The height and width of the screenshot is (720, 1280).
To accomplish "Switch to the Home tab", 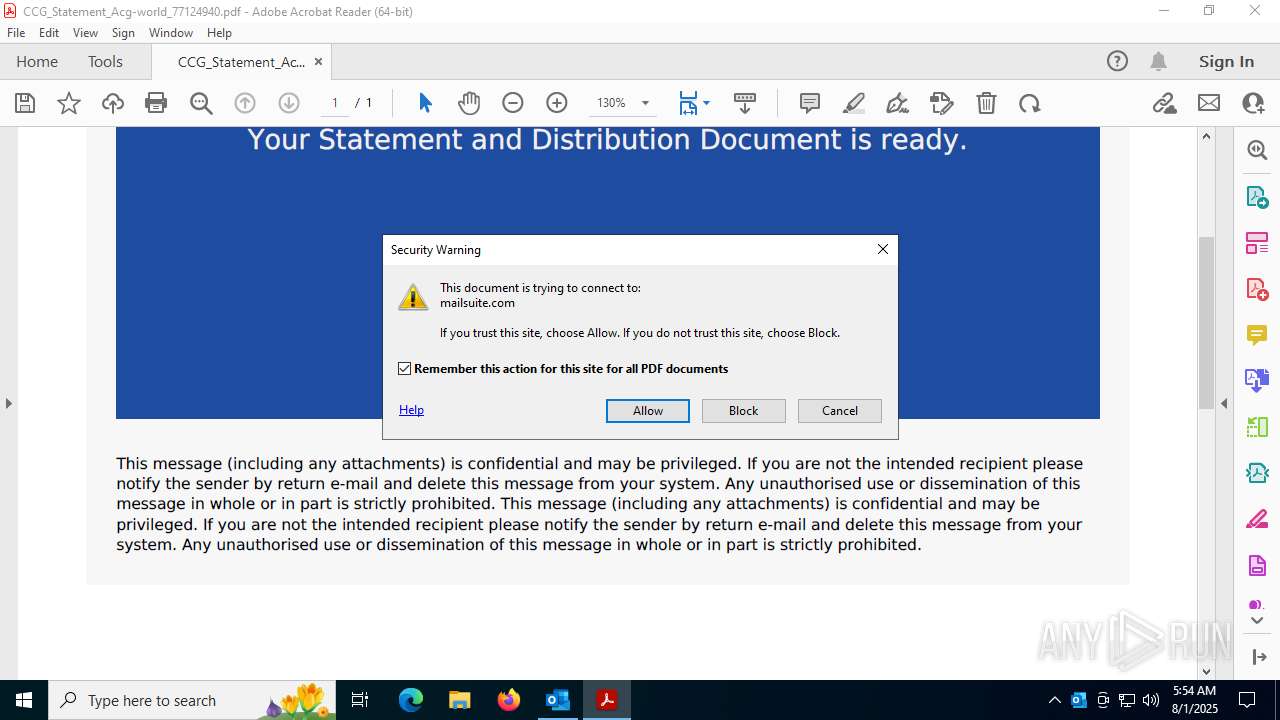I will coord(37,61).
